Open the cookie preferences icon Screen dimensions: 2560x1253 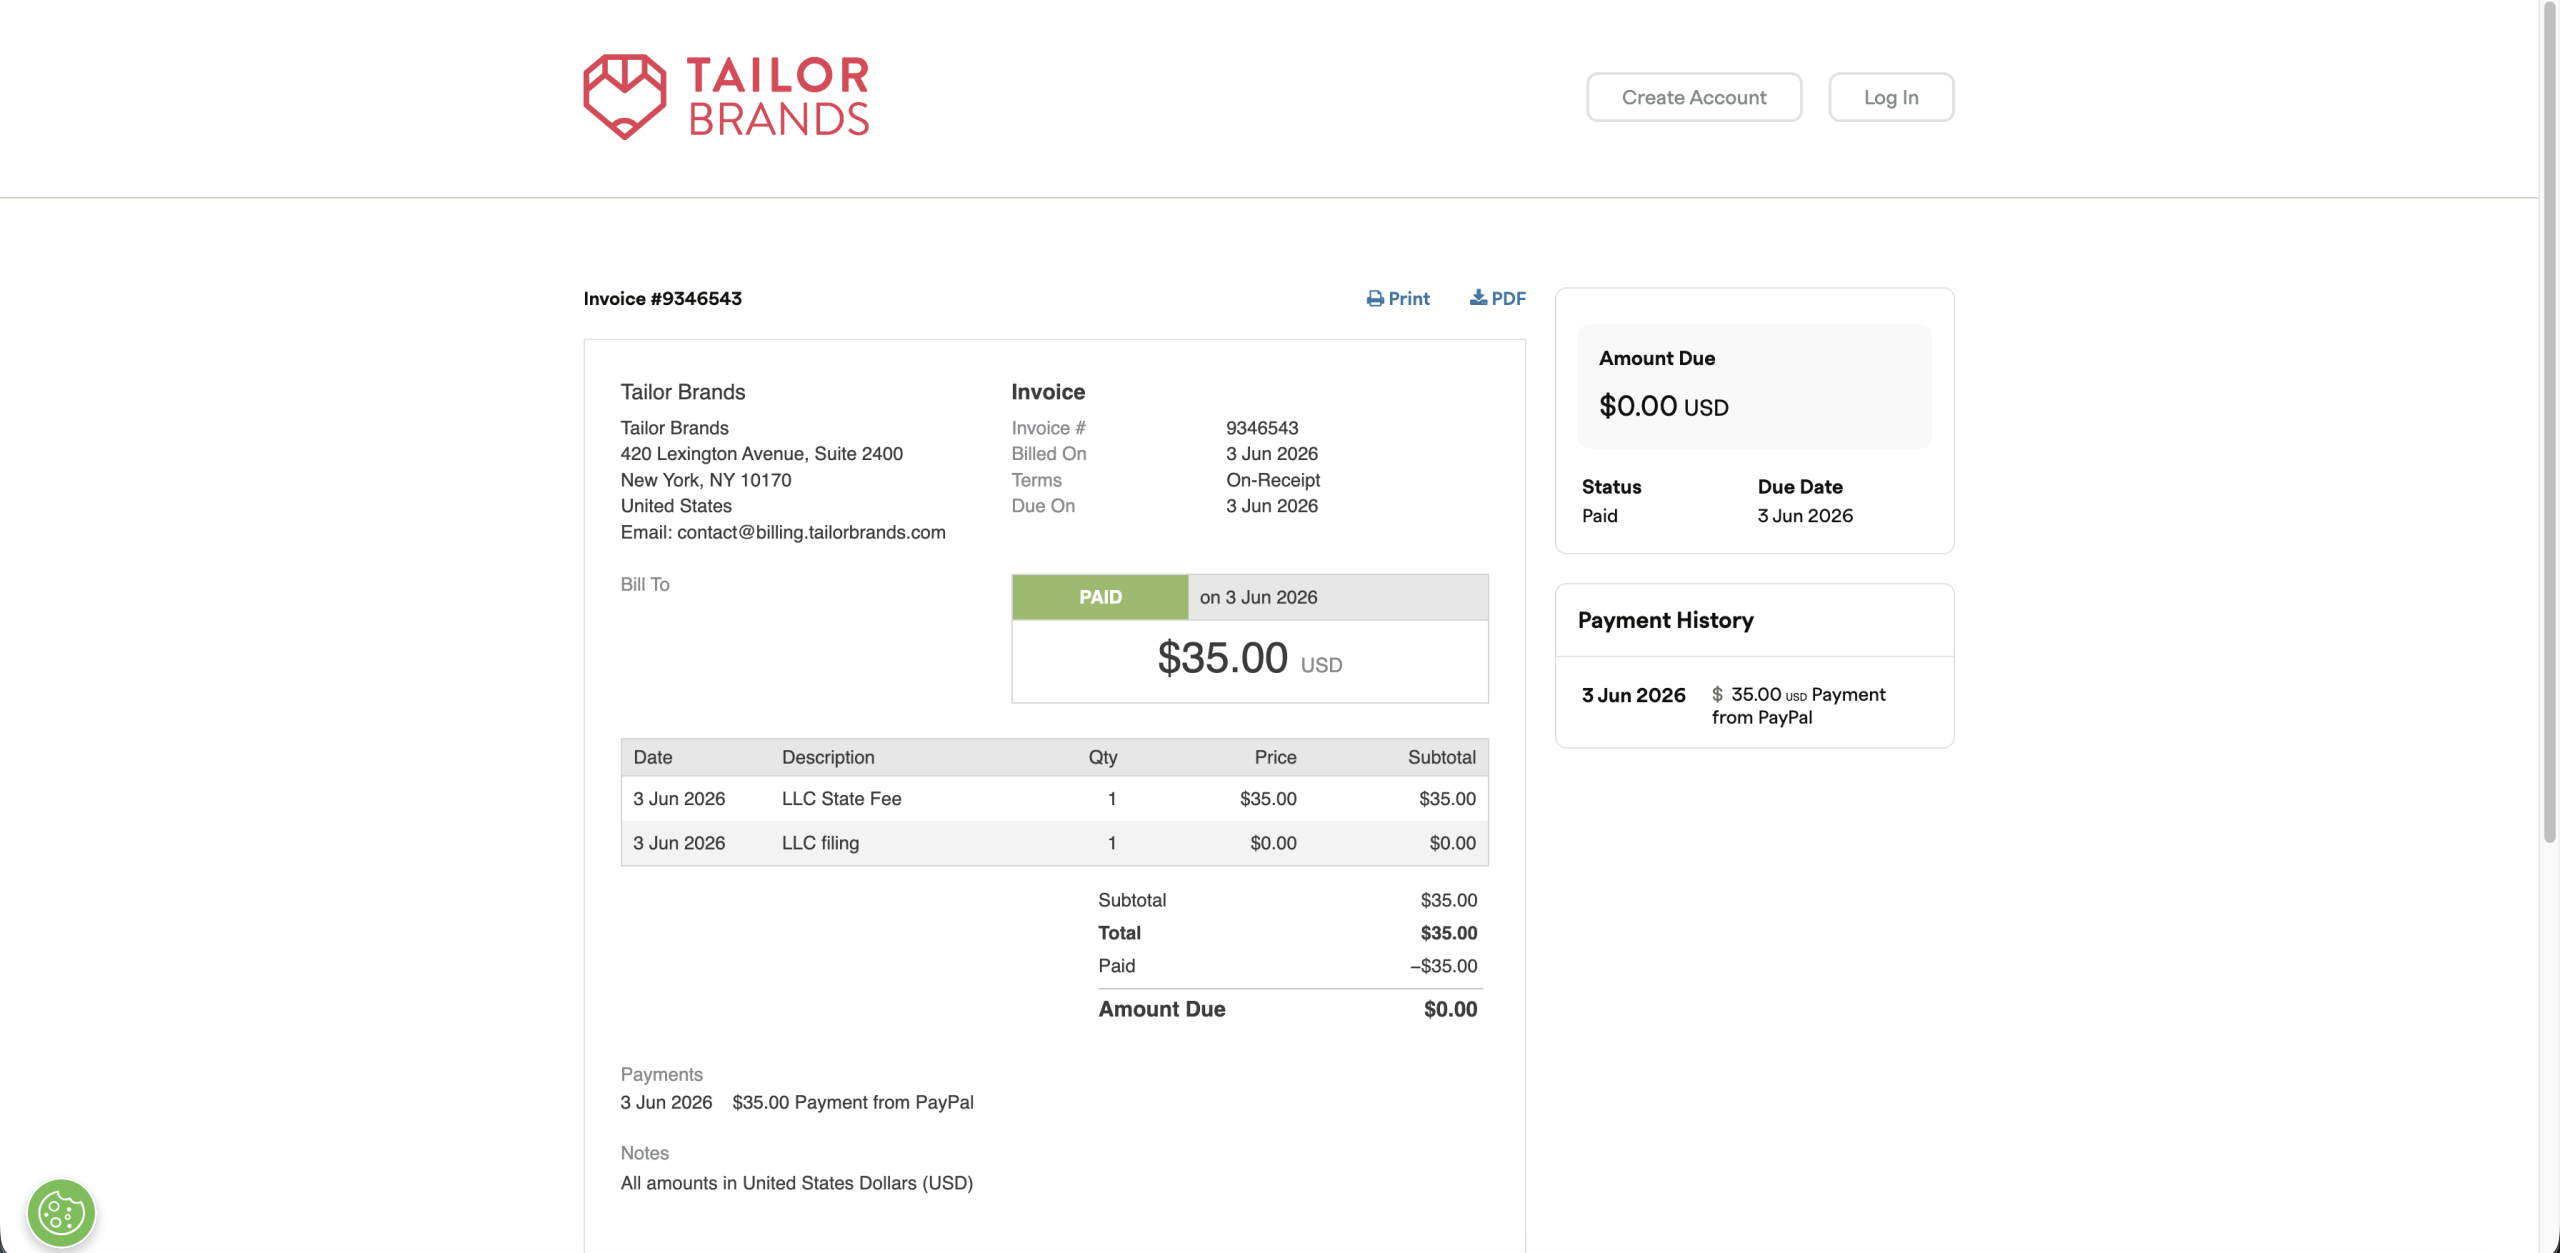click(x=61, y=1213)
